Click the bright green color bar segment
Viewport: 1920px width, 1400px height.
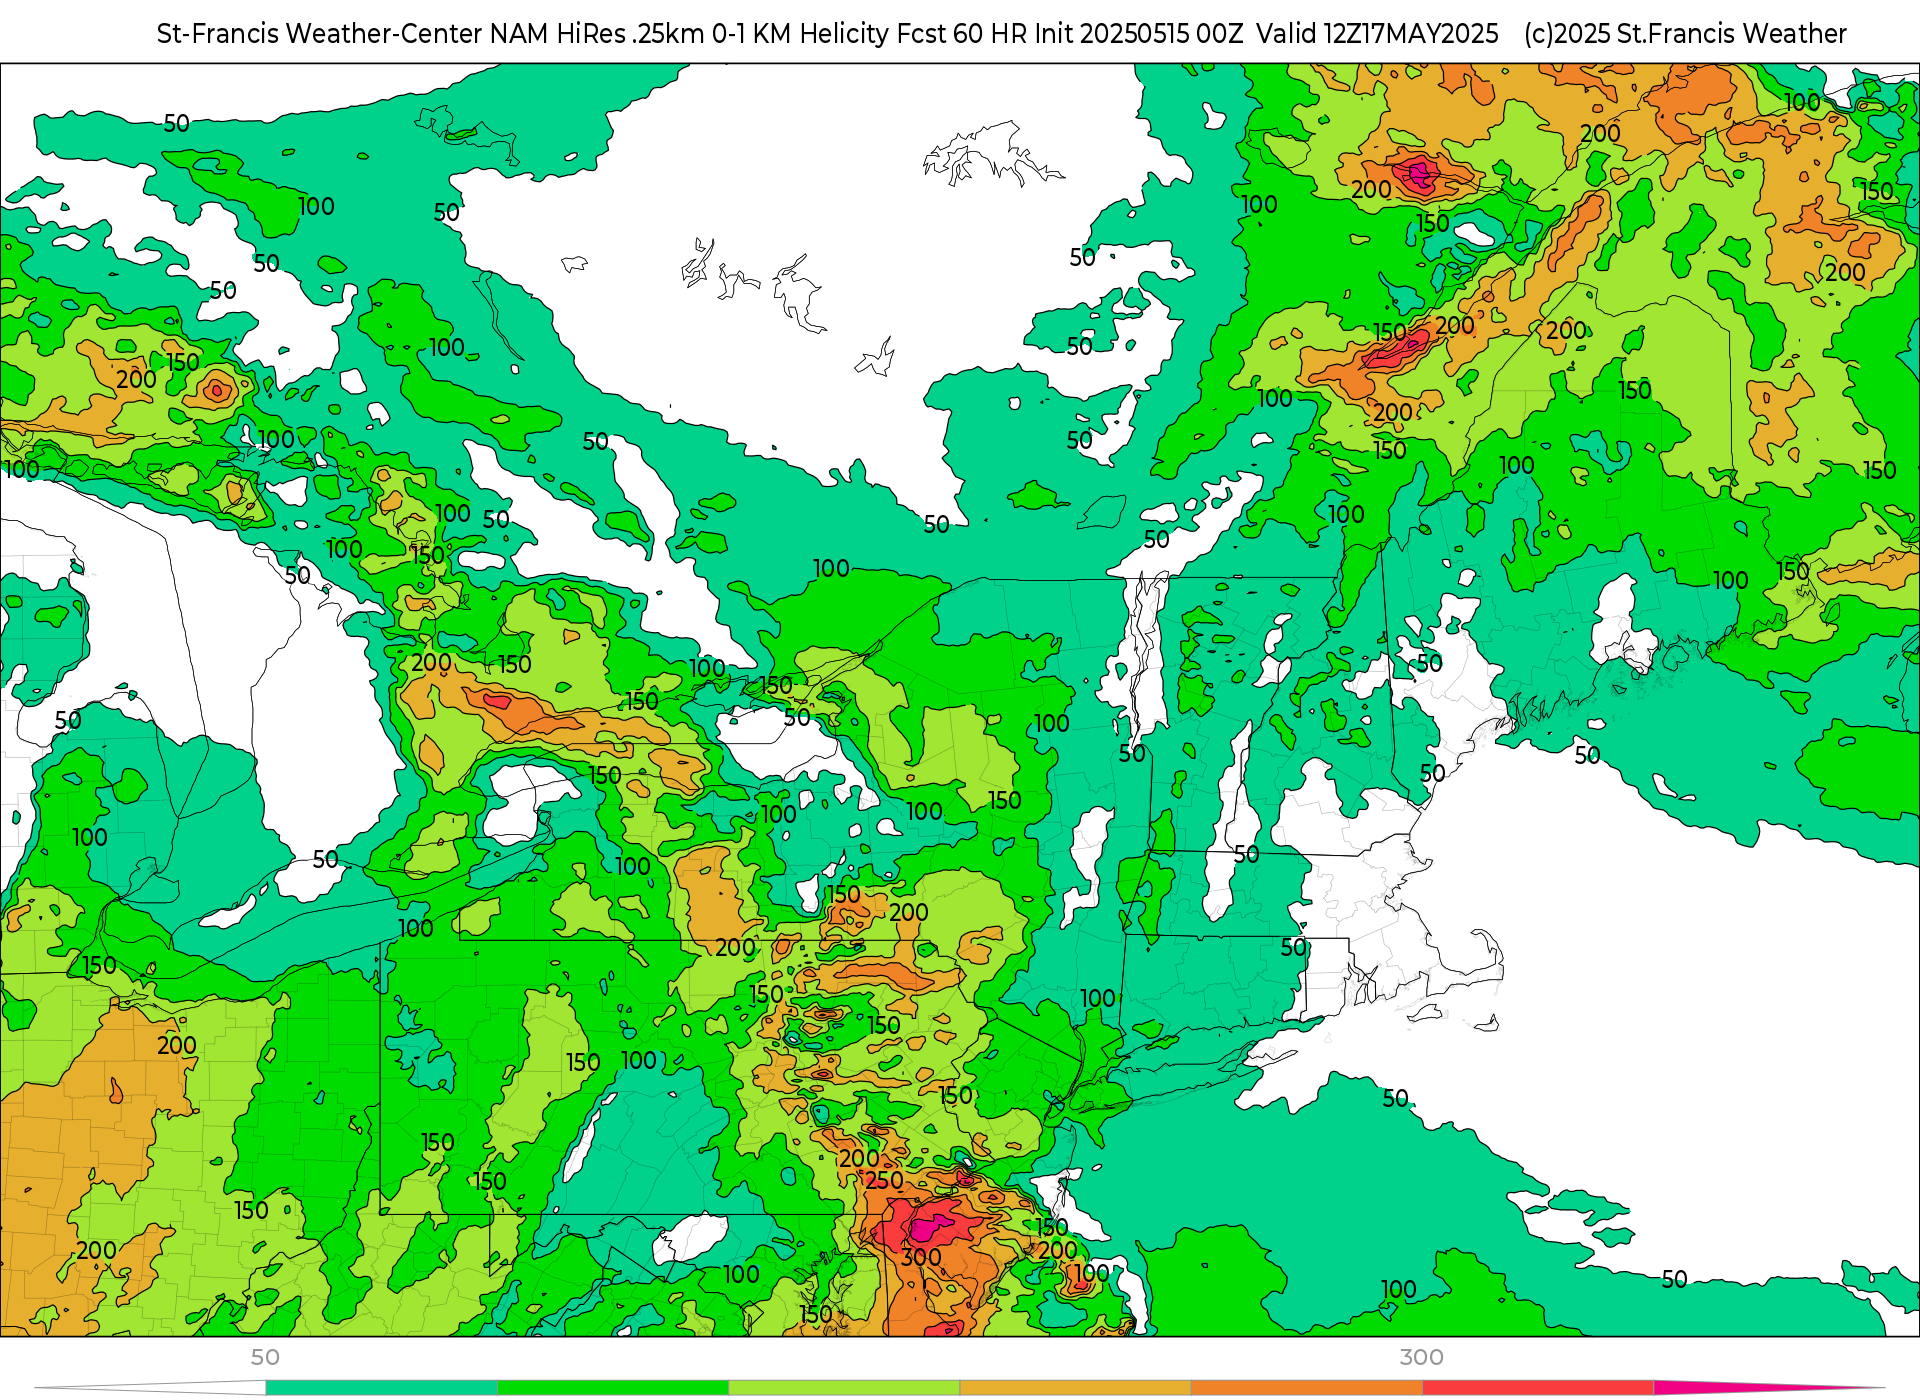(612, 1388)
